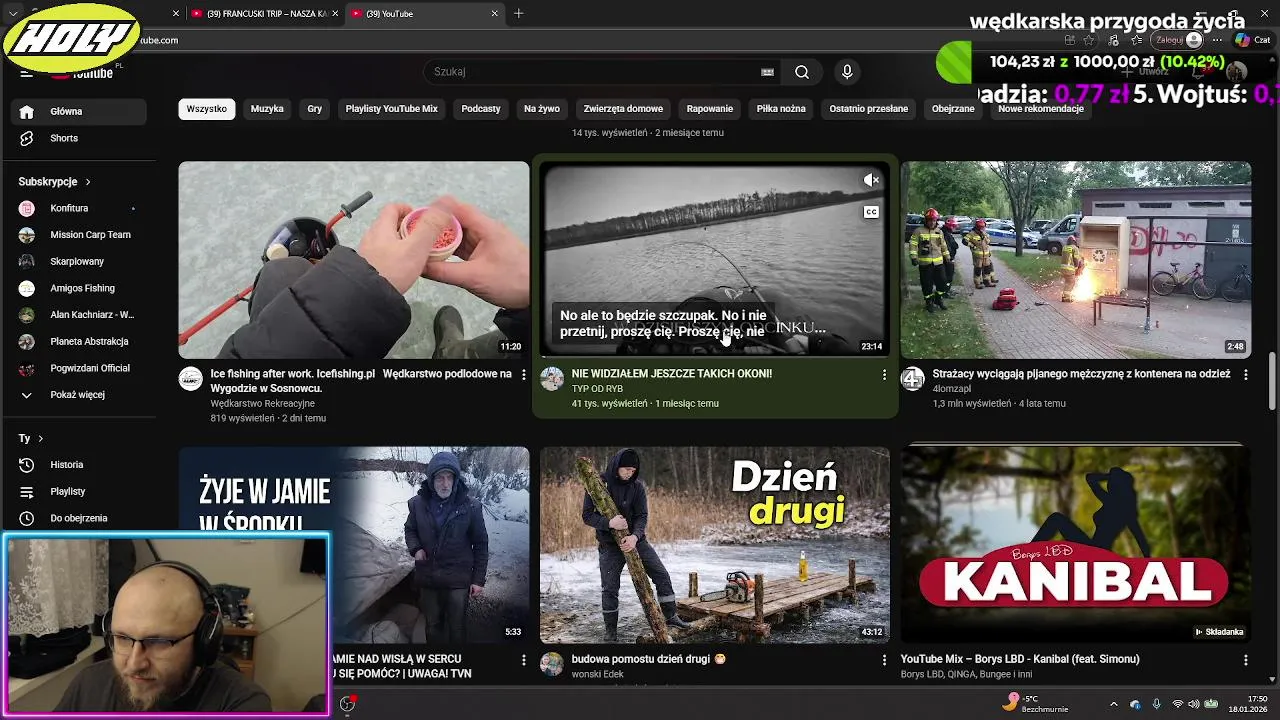Open Shorts from the sidebar

click(80, 138)
